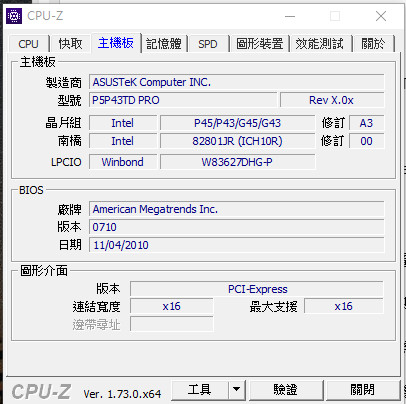Click southbridge revision 00
The width and height of the screenshot is (406, 404).
367,141
